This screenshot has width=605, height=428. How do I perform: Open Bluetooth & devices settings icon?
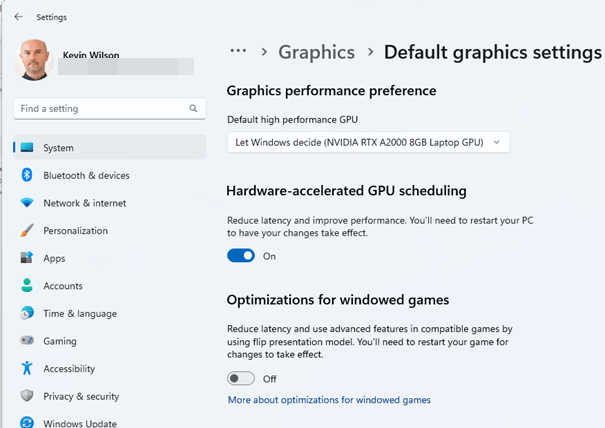27,176
